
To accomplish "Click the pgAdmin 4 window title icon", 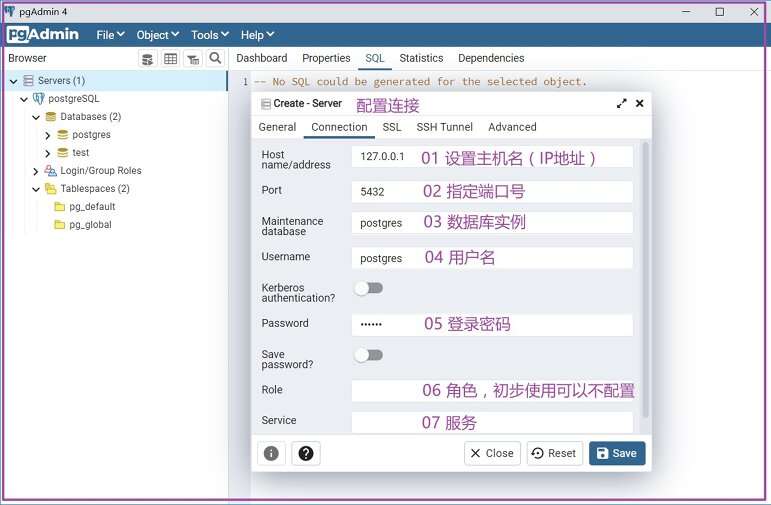I will pos(9,11).
